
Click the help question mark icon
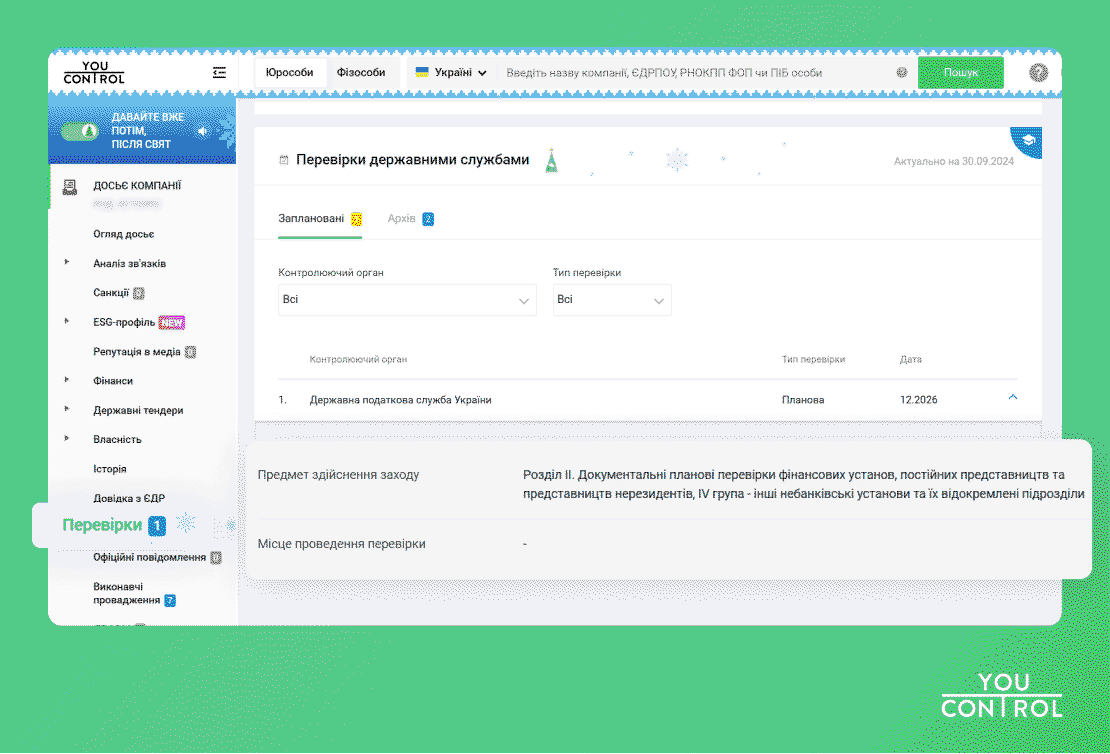pos(1038,73)
